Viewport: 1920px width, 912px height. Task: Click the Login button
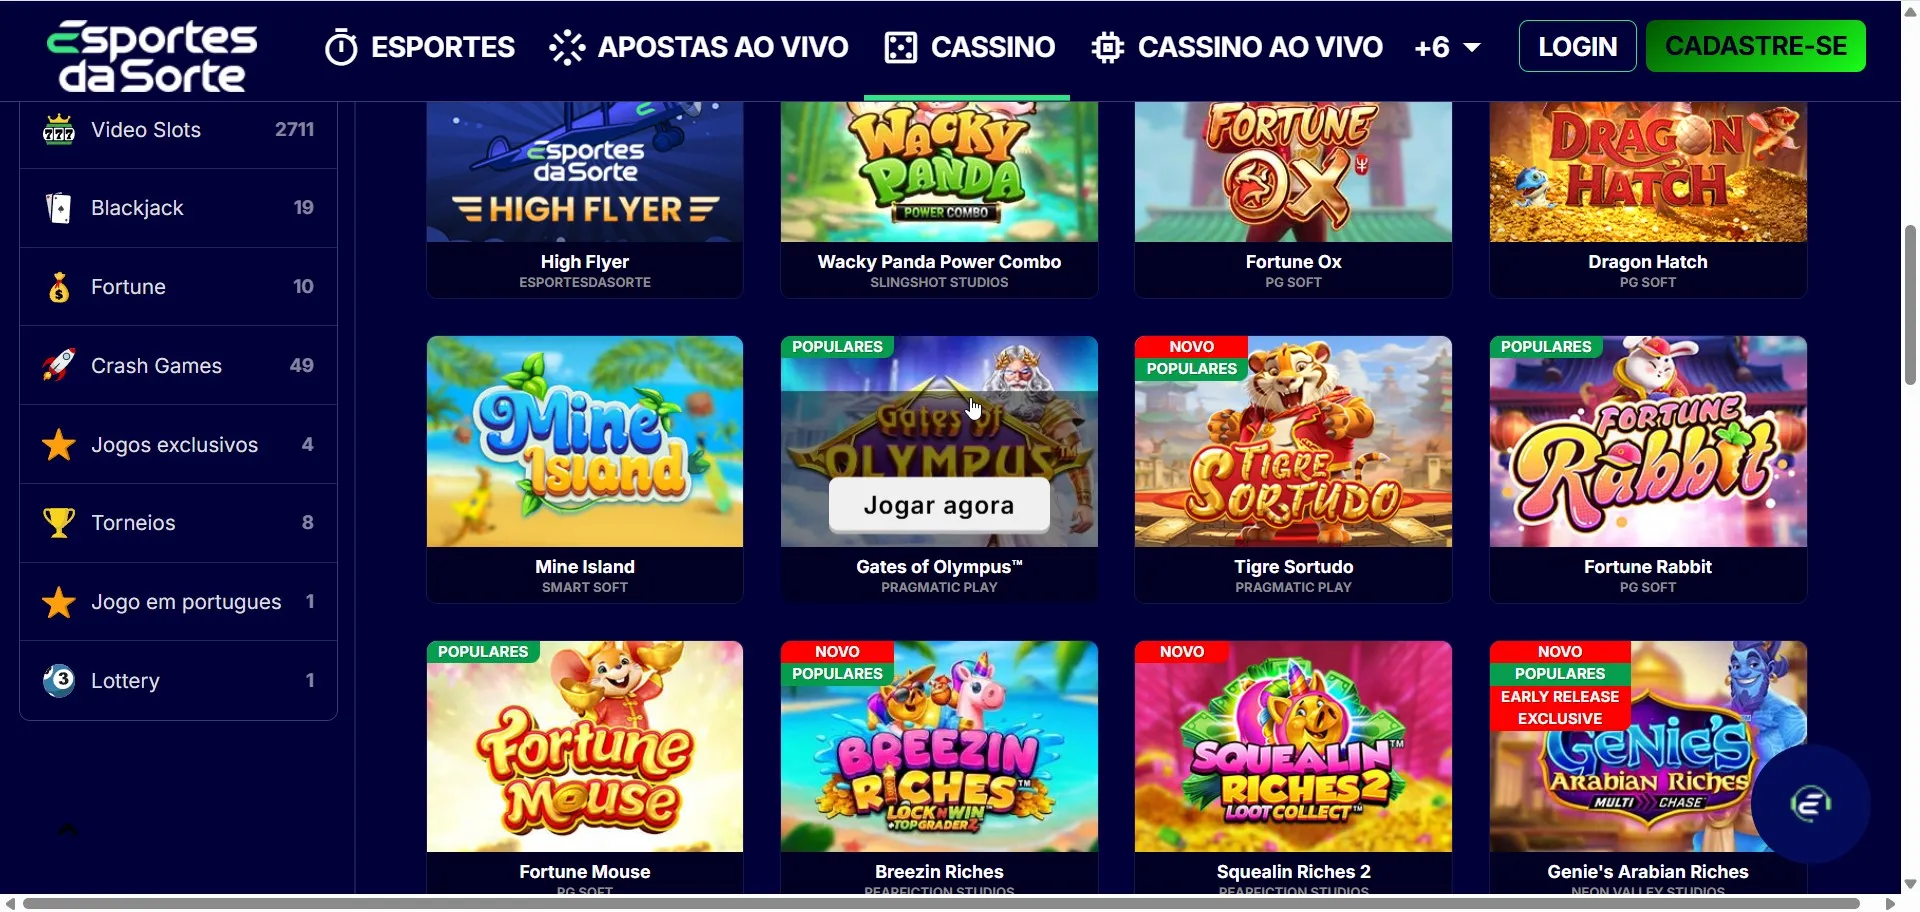(1577, 46)
